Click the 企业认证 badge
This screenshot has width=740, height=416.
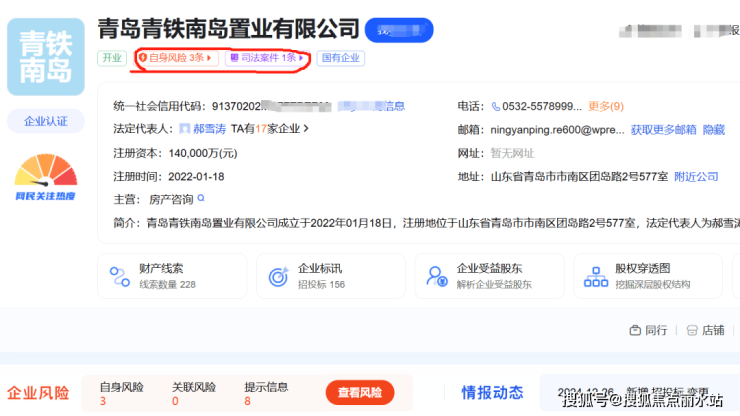(x=45, y=121)
